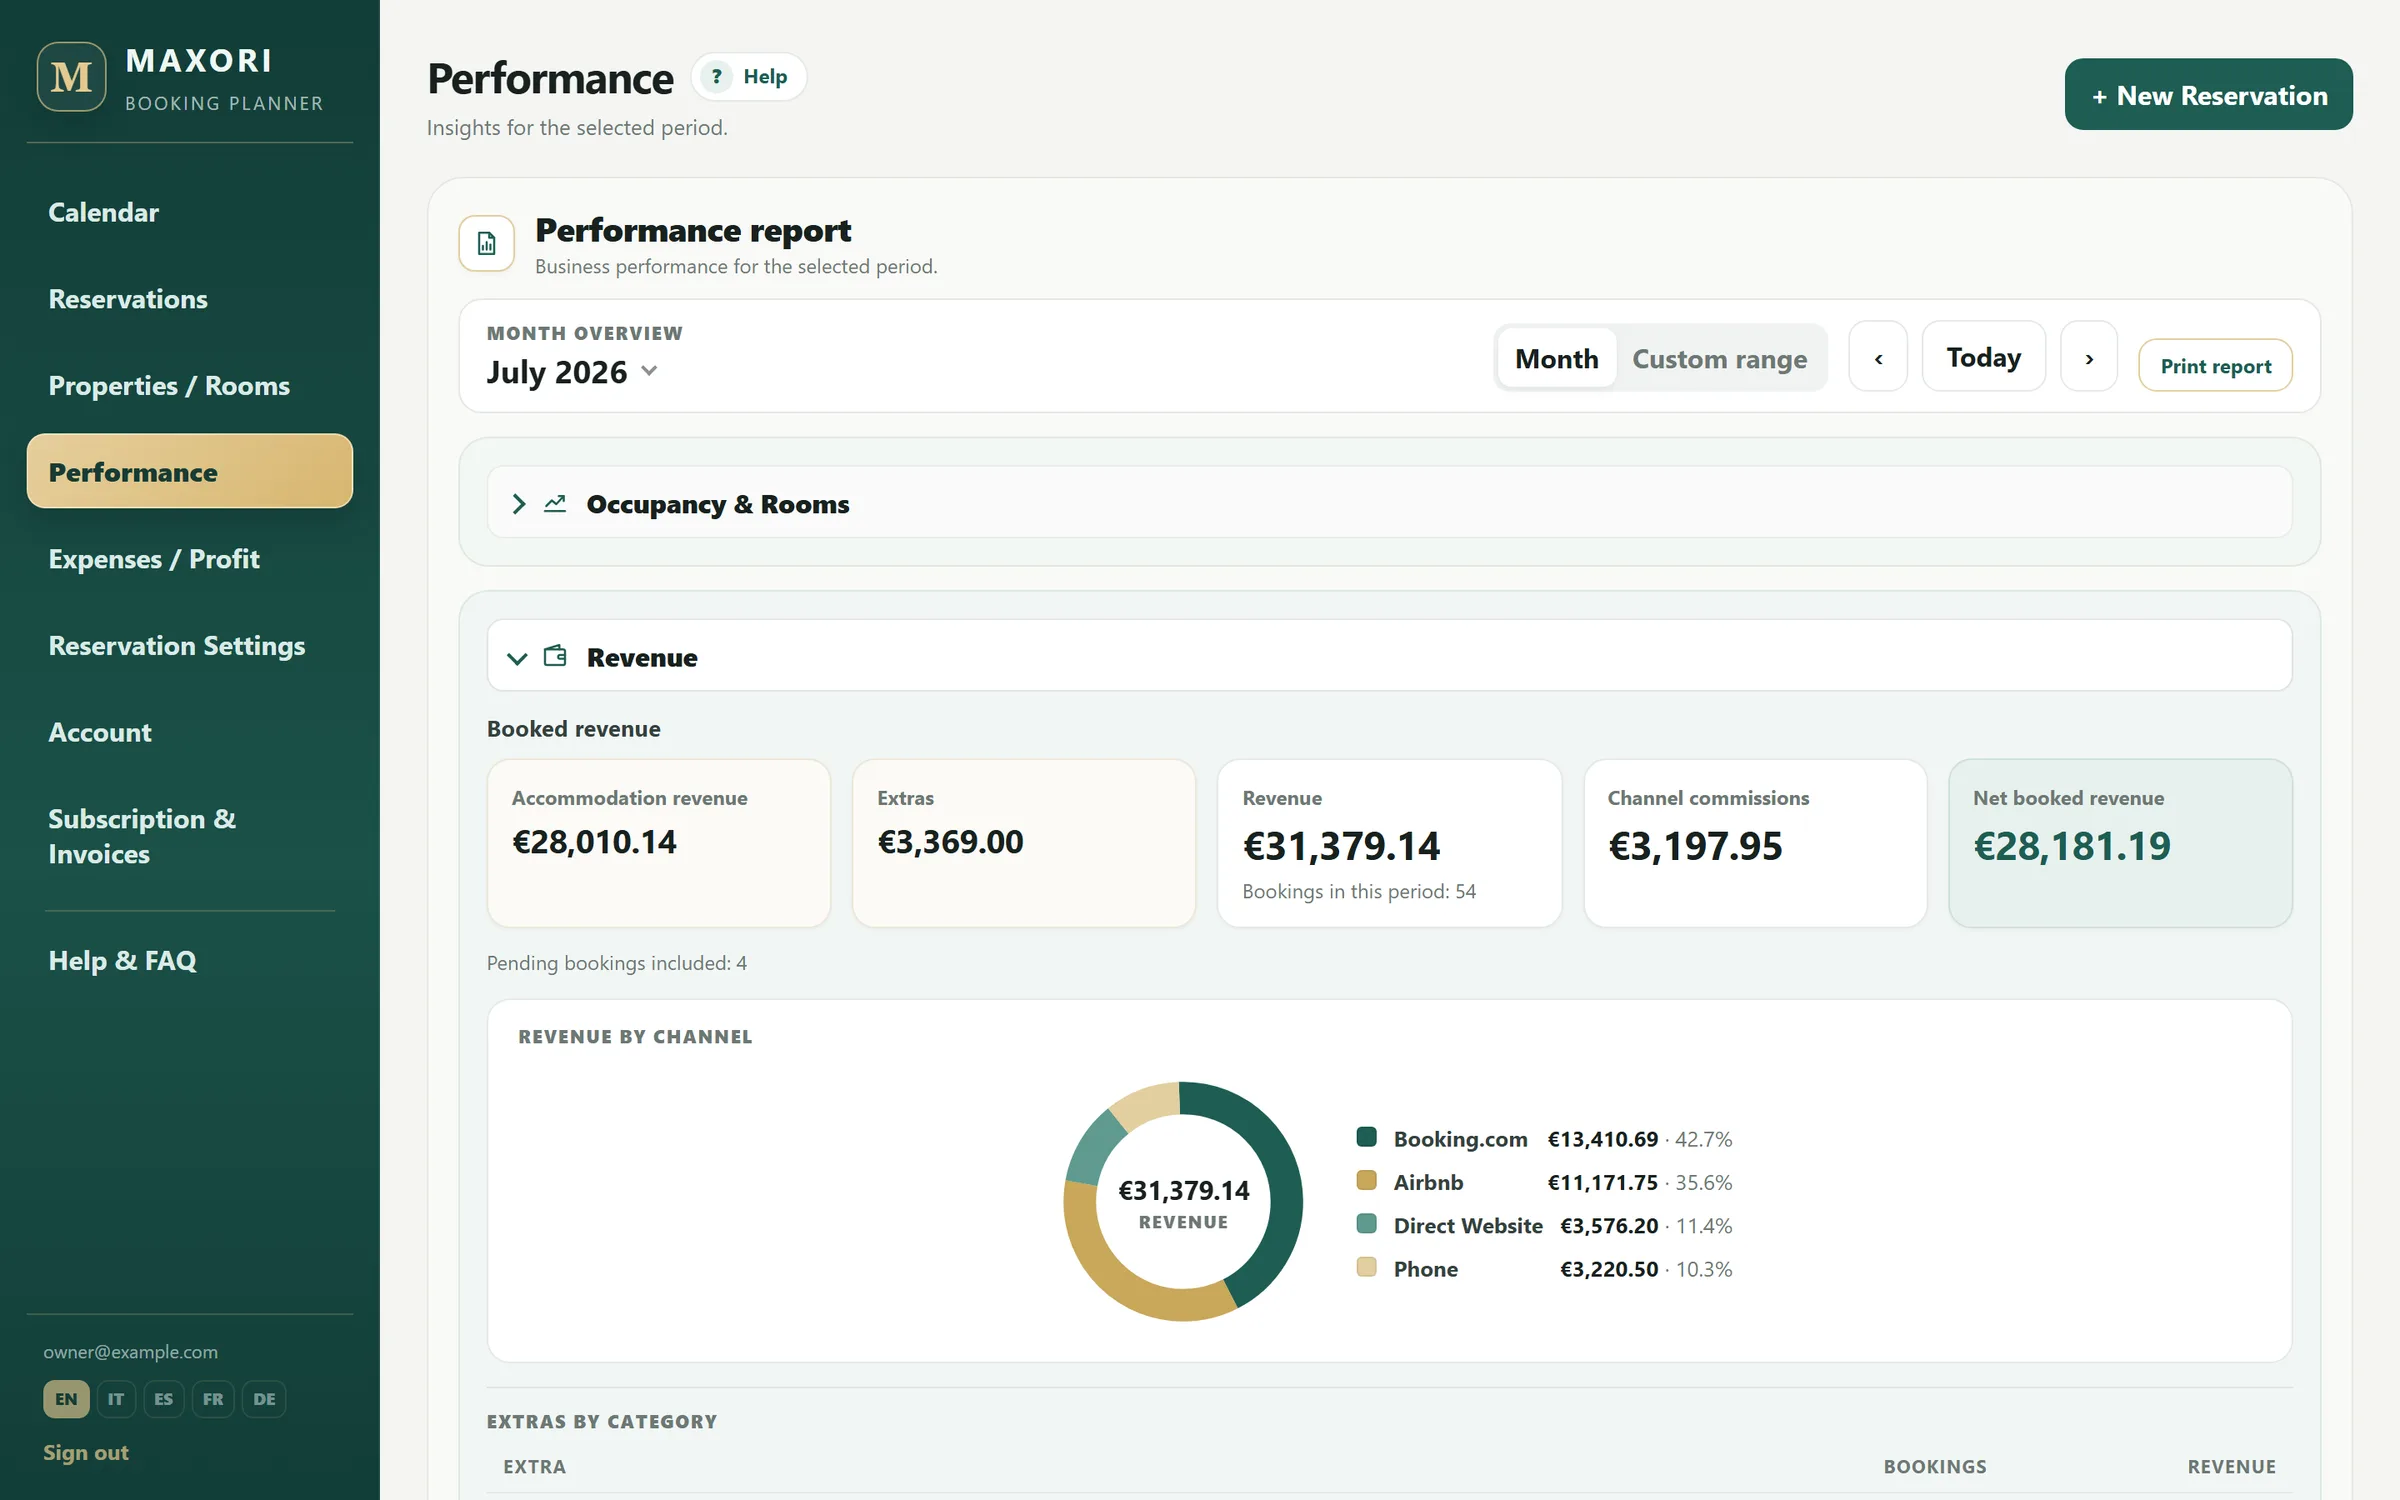2400x1500 pixels.
Task: Click the donut chart center total
Action: (1183, 1191)
